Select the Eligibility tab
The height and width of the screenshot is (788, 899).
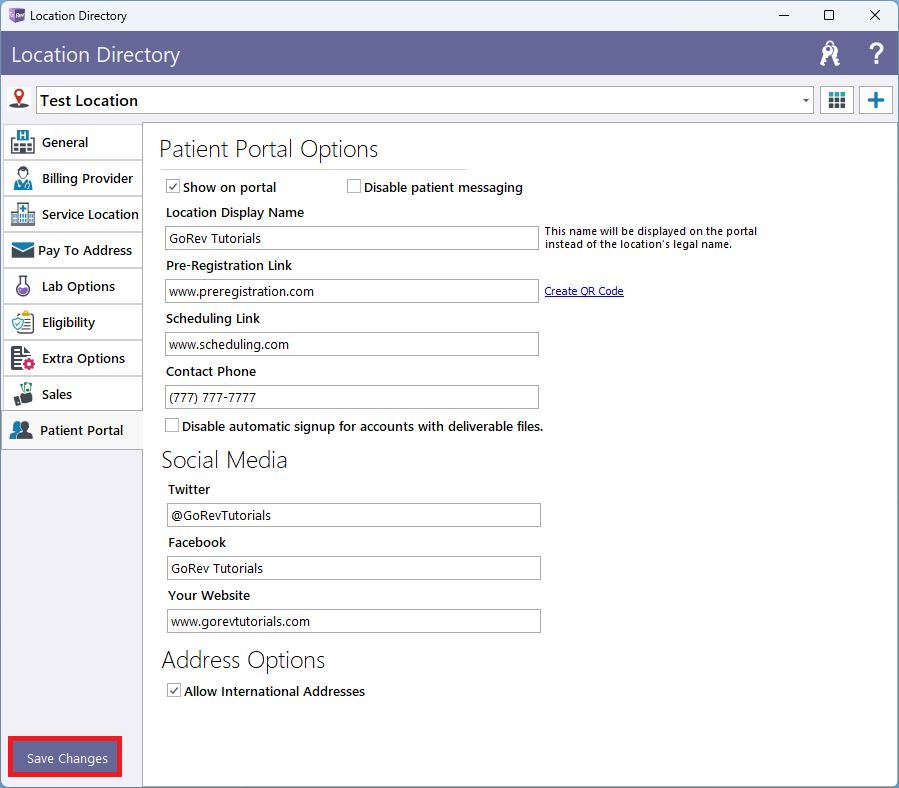click(x=73, y=322)
